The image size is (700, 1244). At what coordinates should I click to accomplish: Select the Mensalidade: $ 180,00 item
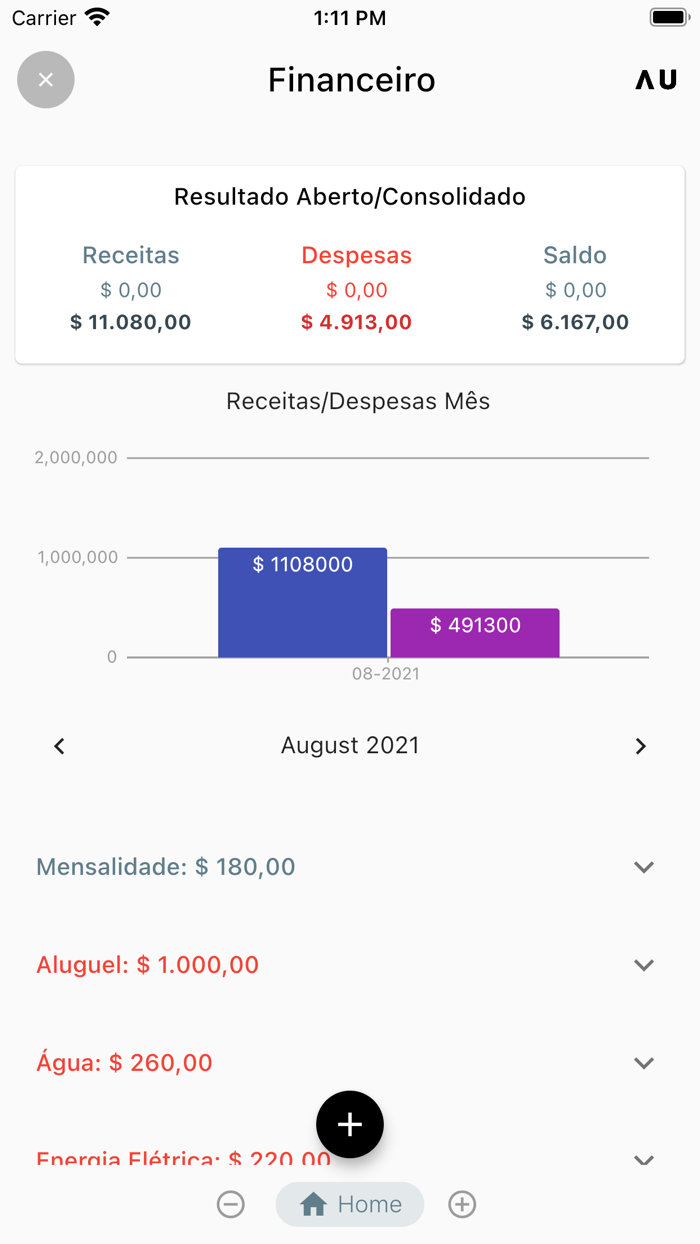(x=166, y=867)
